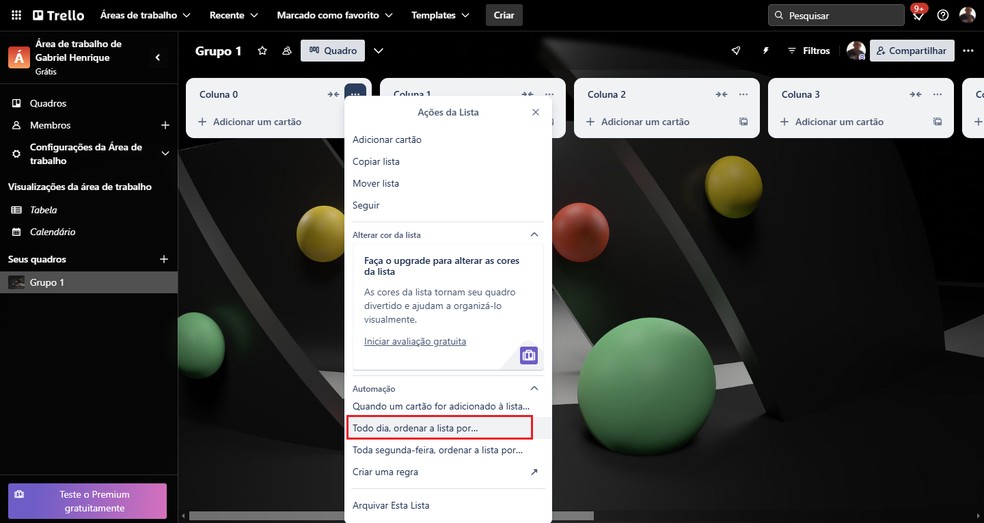Open Coluna 2 list actions ellipsis
This screenshot has height=523, width=984.
[743, 94]
